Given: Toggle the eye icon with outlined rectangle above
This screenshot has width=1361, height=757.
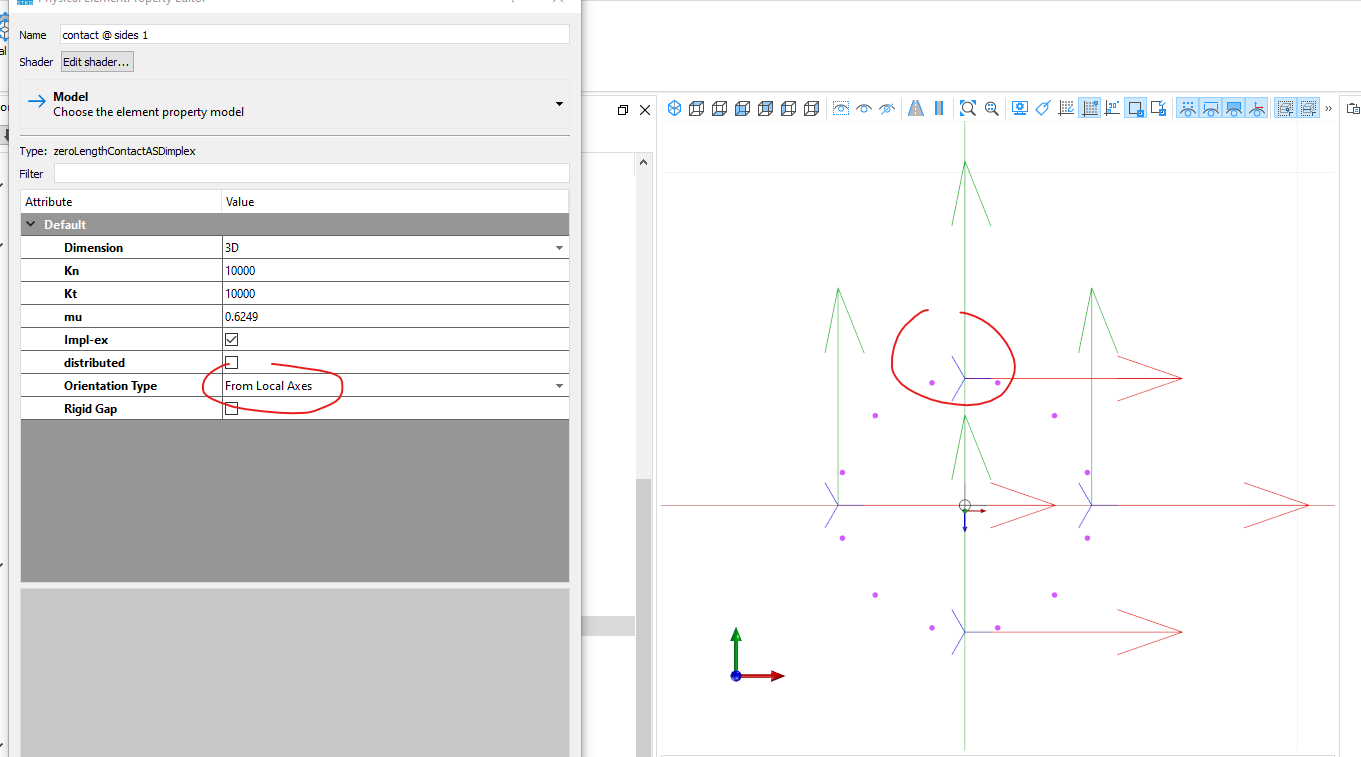Looking at the screenshot, I should [x=1210, y=108].
